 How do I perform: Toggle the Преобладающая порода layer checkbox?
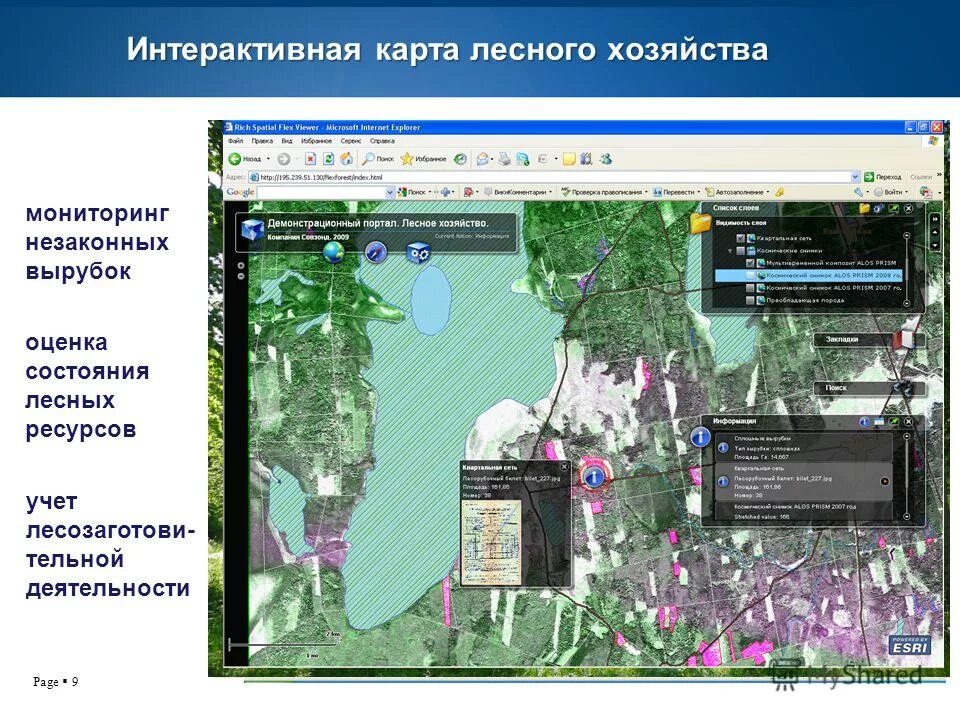(751, 301)
